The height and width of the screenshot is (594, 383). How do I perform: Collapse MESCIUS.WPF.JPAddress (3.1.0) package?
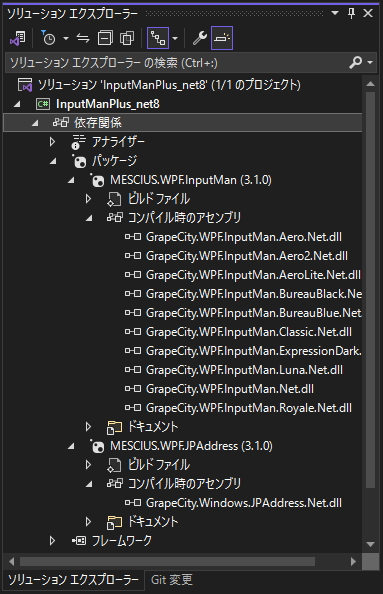click(x=71, y=447)
